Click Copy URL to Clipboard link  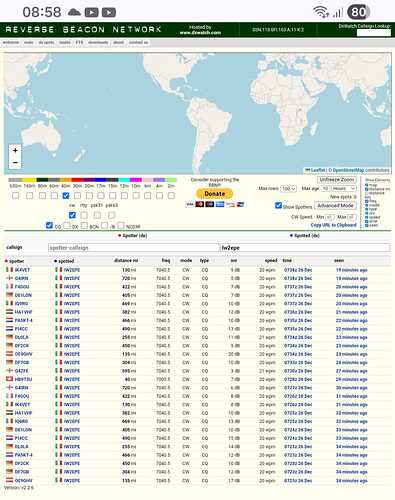point(333,225)
